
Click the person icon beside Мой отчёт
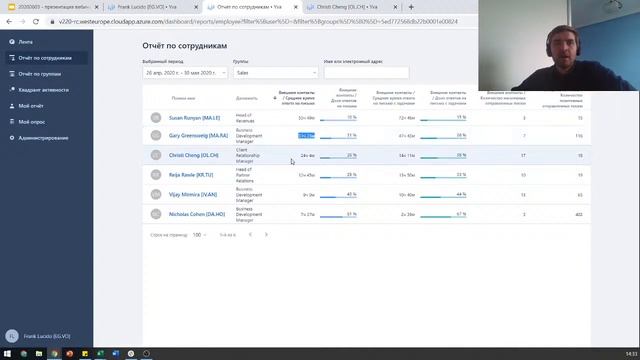click(x=12, y=106)
